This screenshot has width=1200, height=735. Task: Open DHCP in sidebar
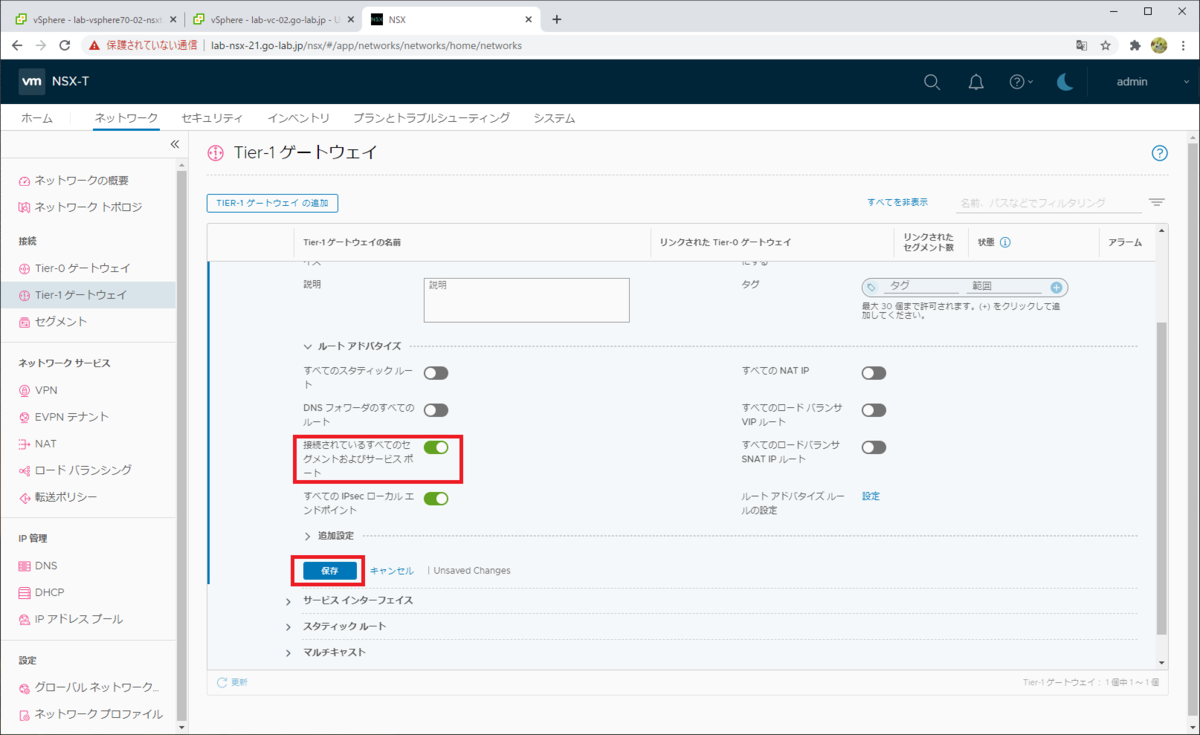pyautogui.click(x=49, y=592)
